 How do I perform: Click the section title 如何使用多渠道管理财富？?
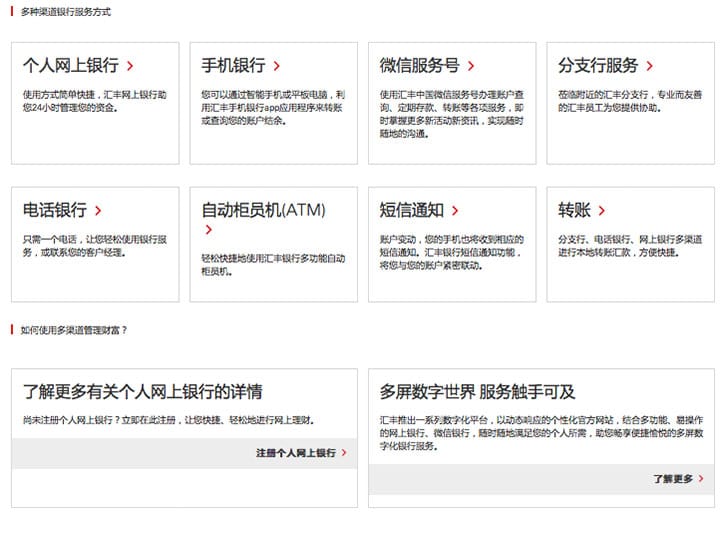point(74,330)
